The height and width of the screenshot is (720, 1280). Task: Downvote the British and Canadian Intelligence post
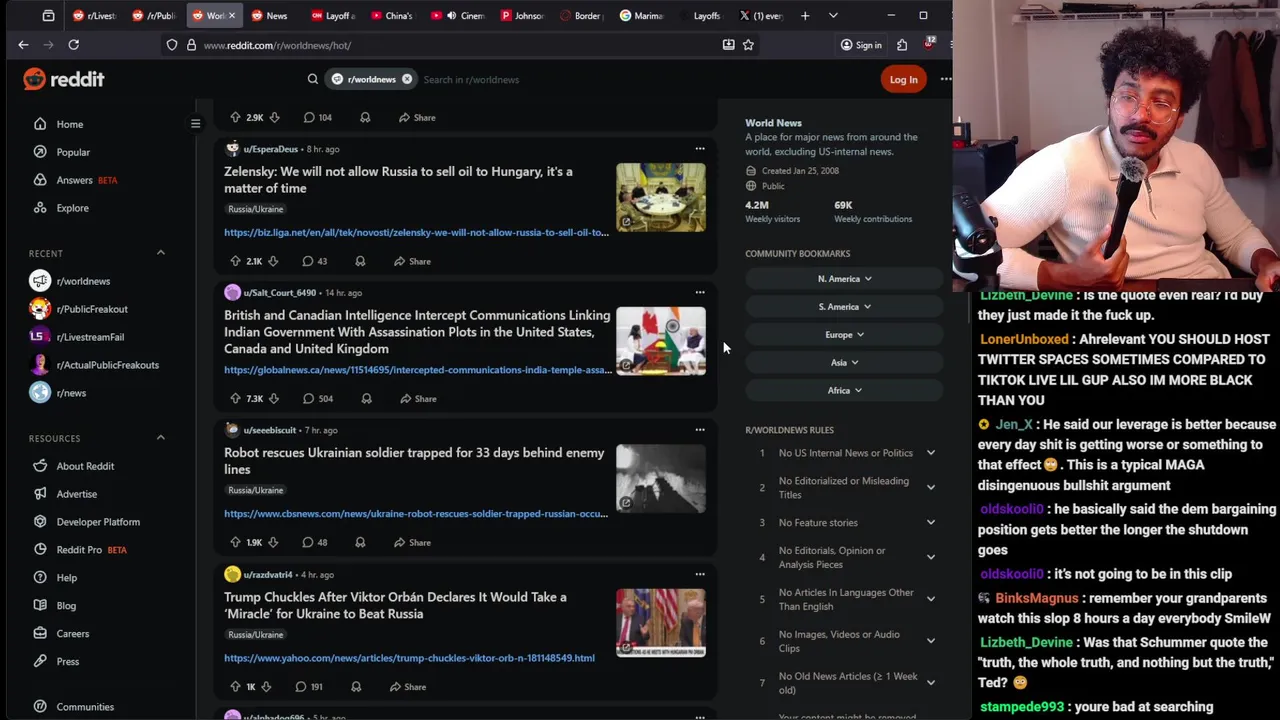point(273,398)
